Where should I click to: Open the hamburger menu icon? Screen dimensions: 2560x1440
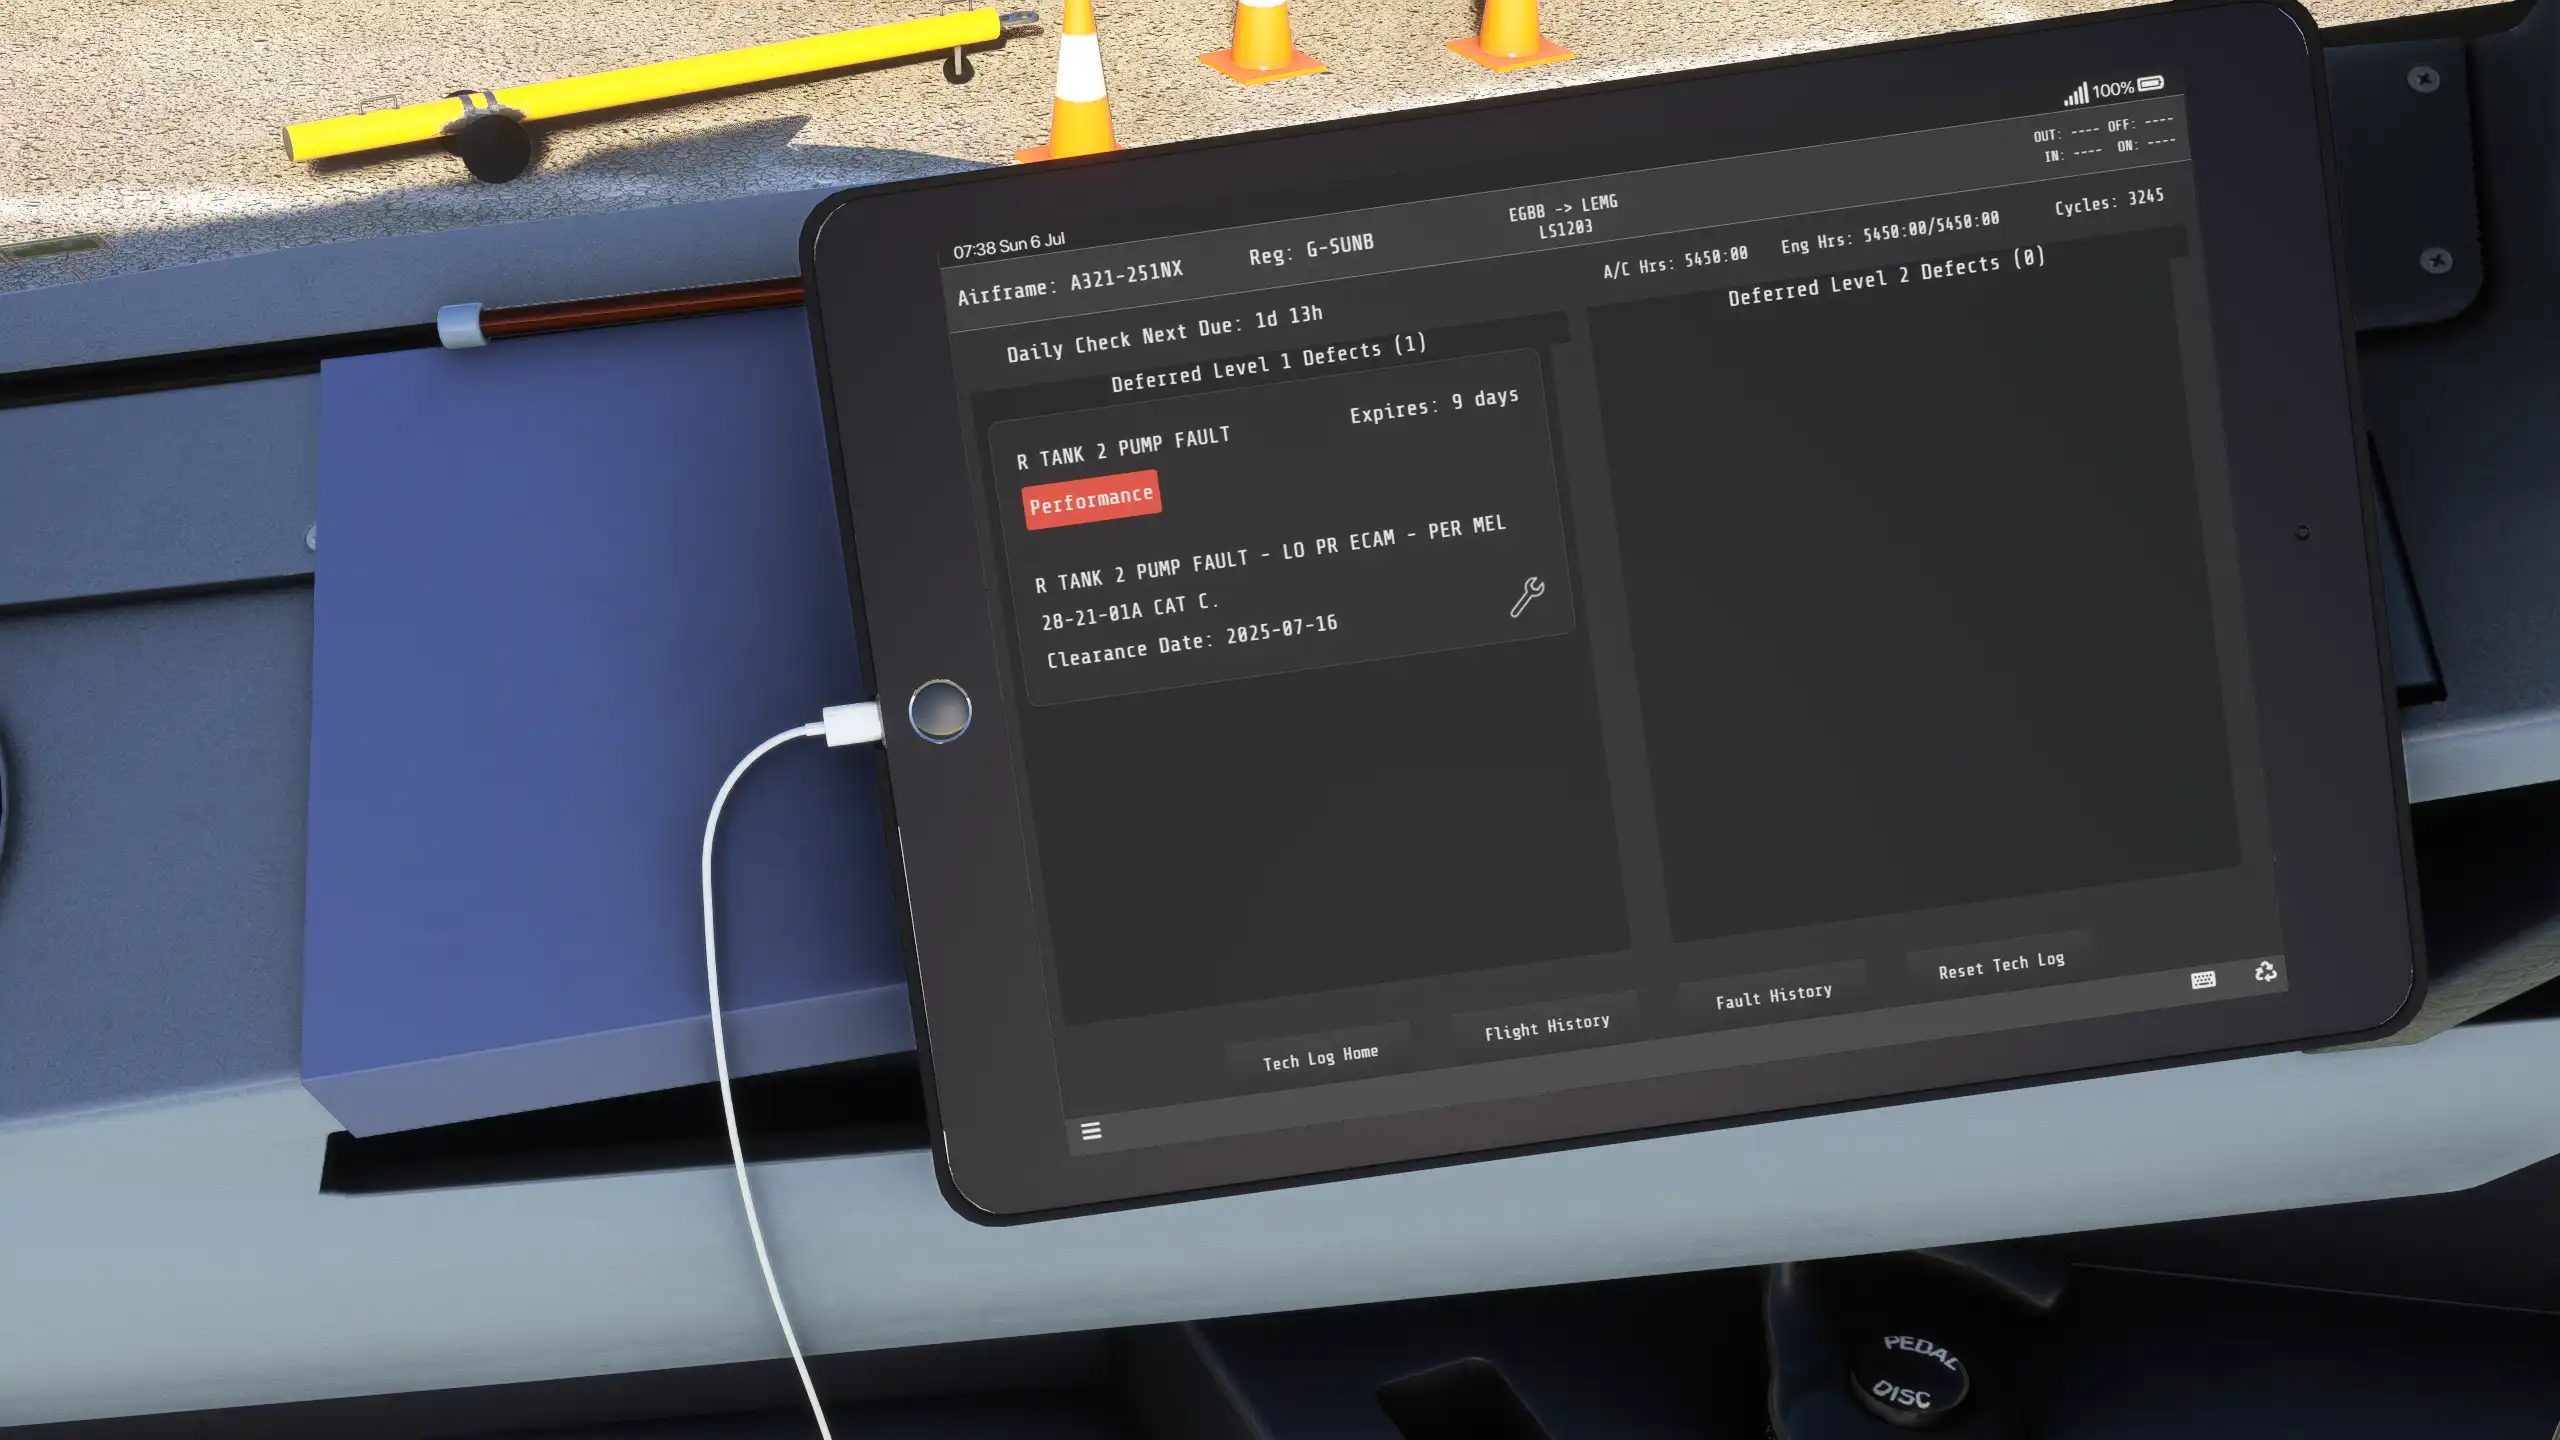click(x=1091, y=1131)
